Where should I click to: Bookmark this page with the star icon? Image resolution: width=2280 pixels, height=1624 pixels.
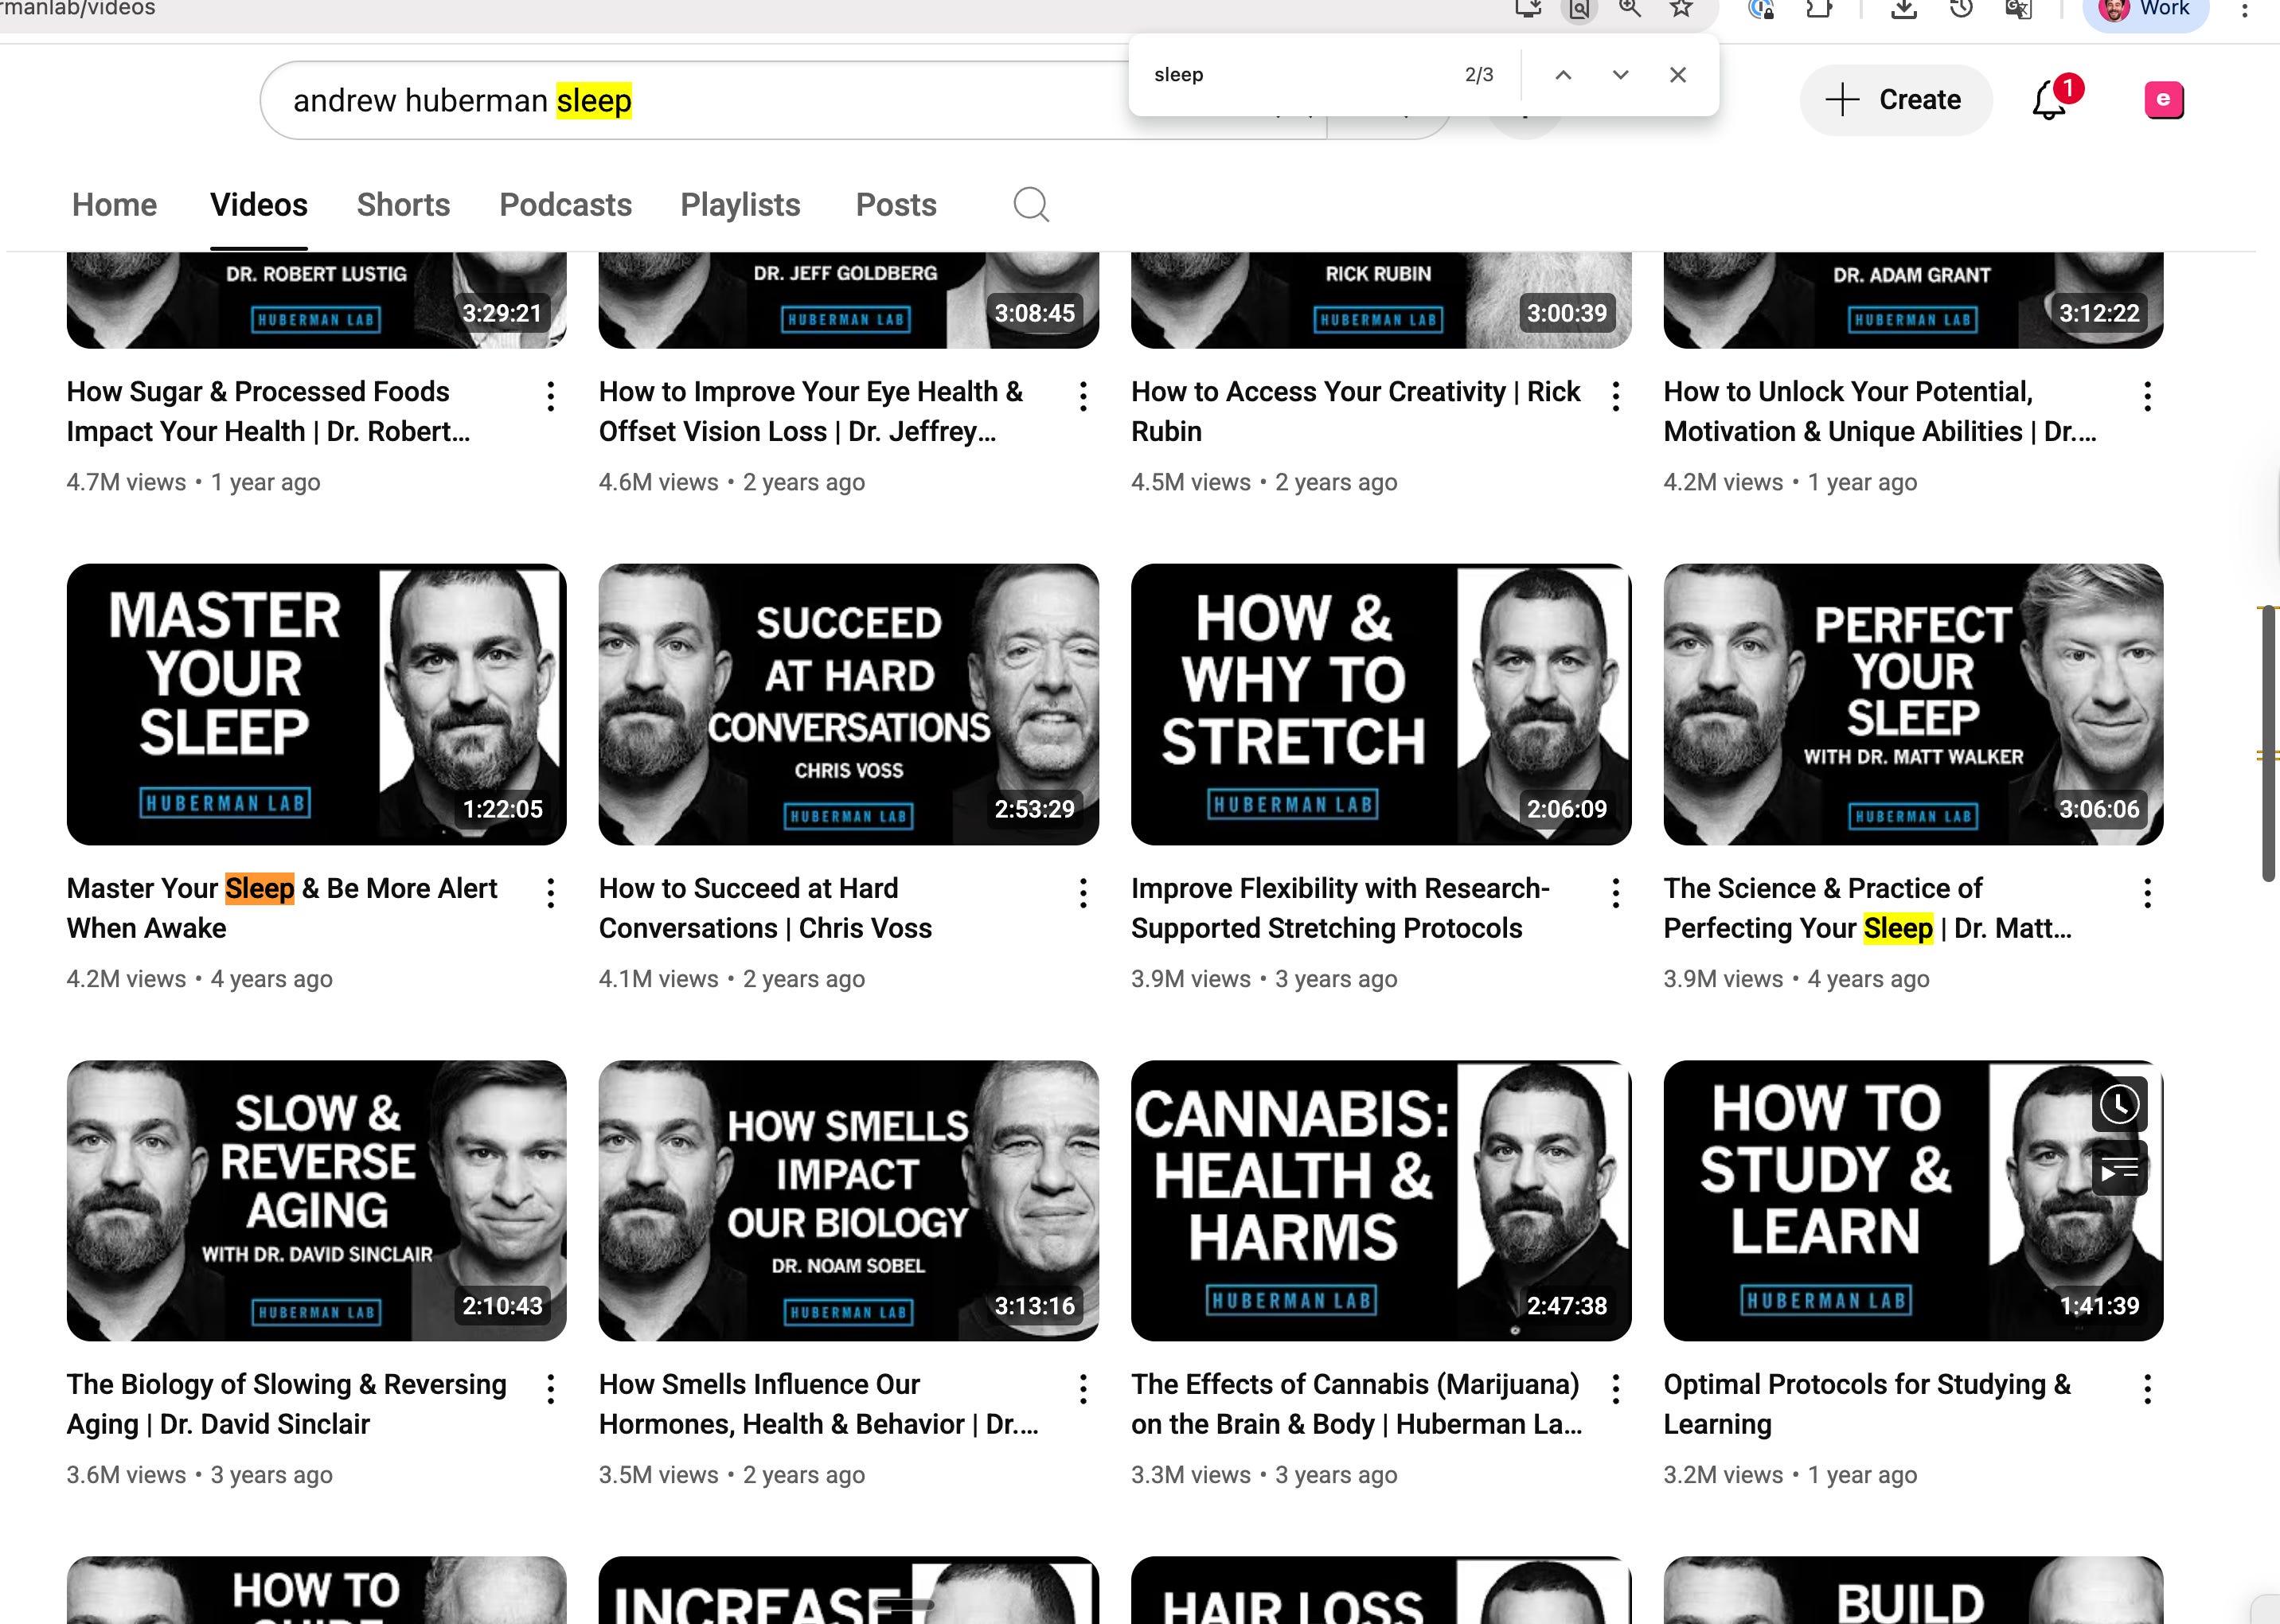pos(1681,10)
